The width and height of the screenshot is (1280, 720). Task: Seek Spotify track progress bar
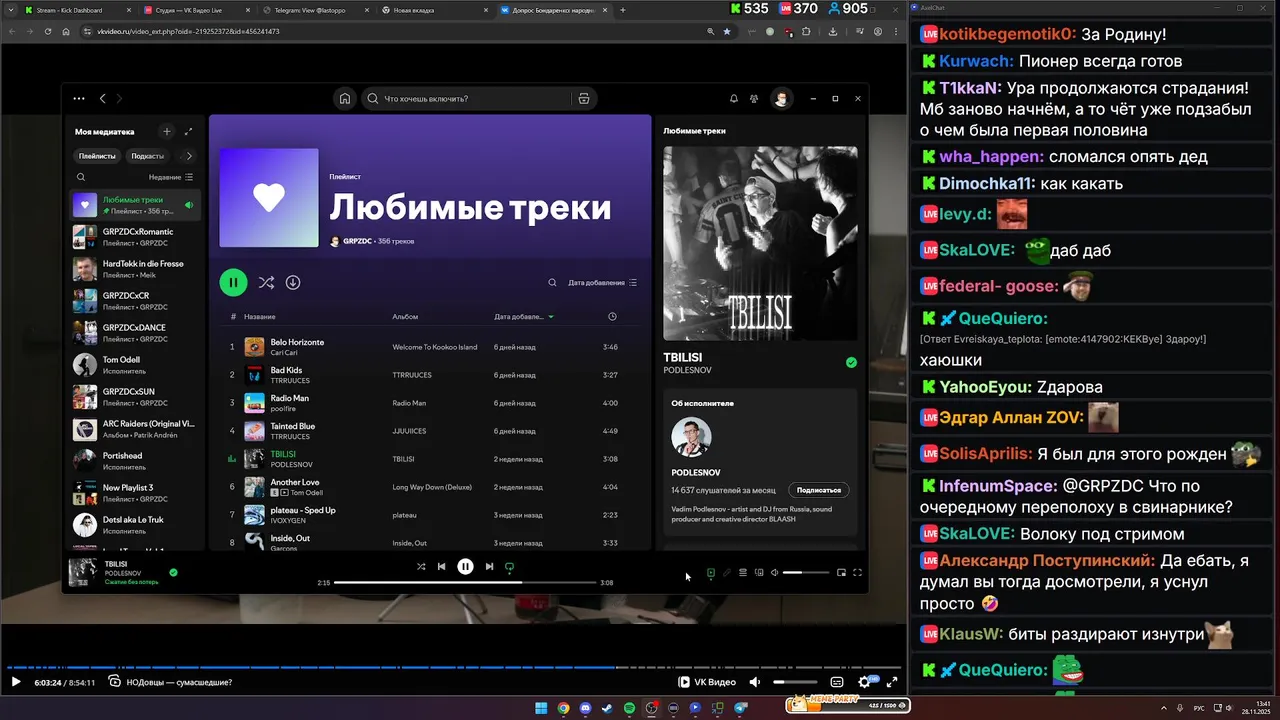click(x=465, y=582)
